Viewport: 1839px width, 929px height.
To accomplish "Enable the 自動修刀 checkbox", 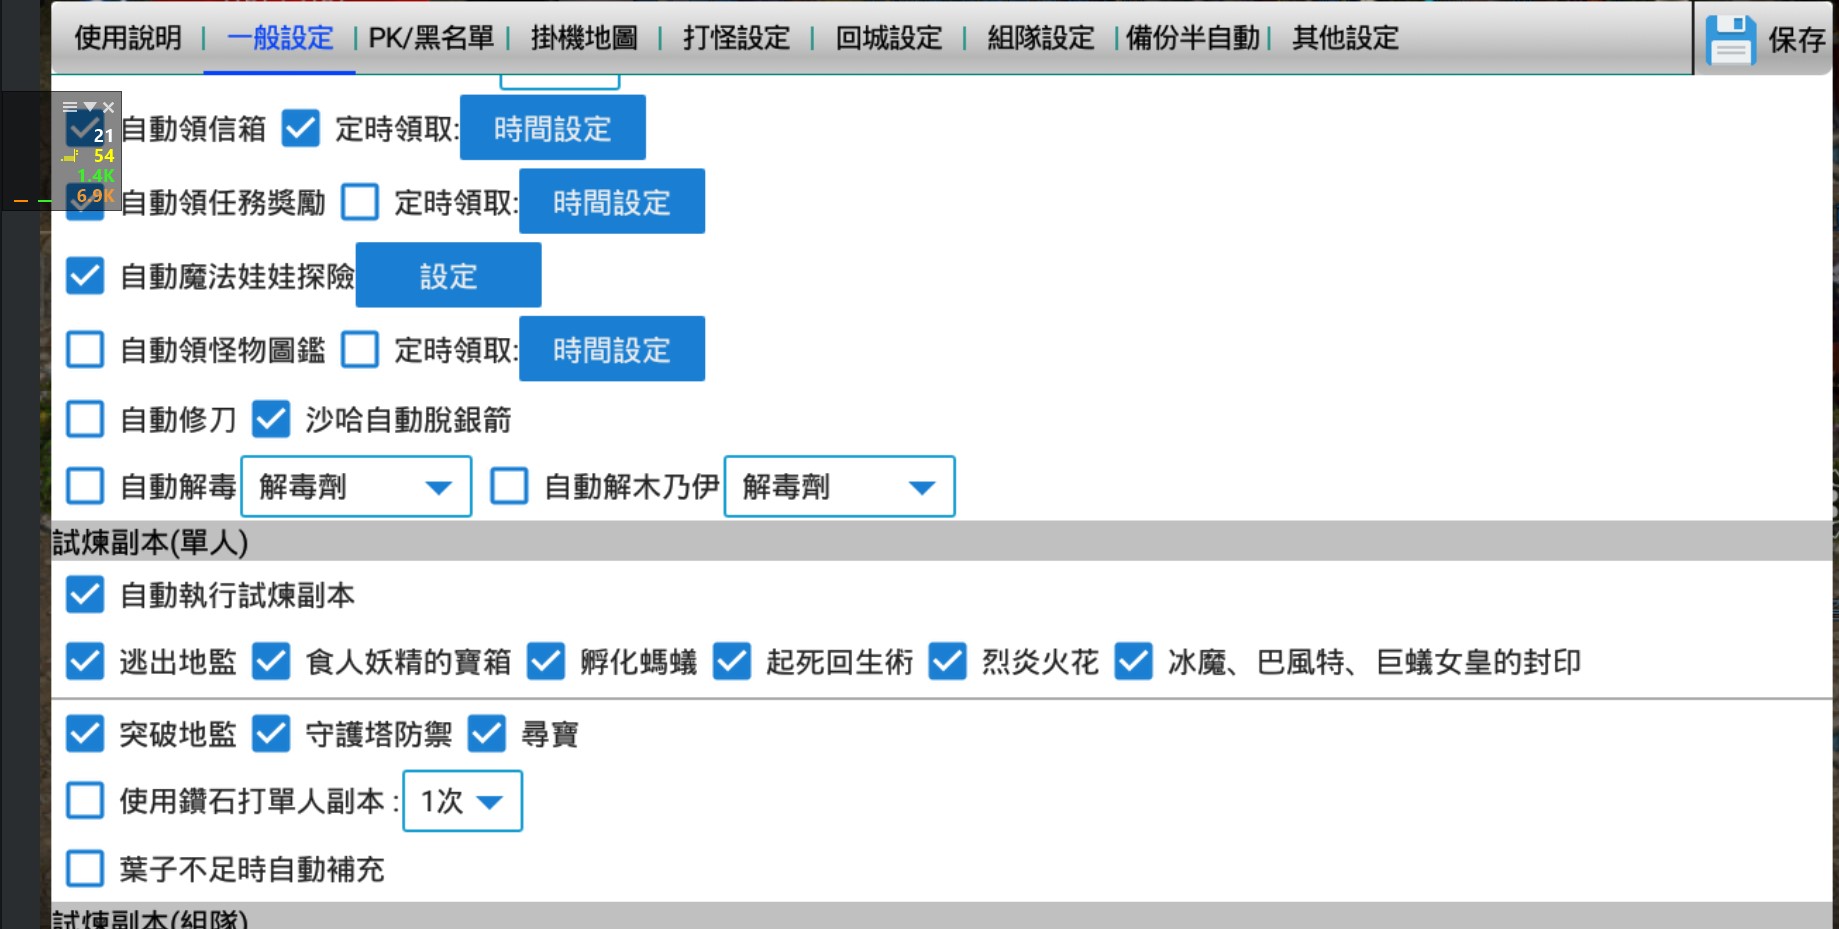I will coord(85,419).
